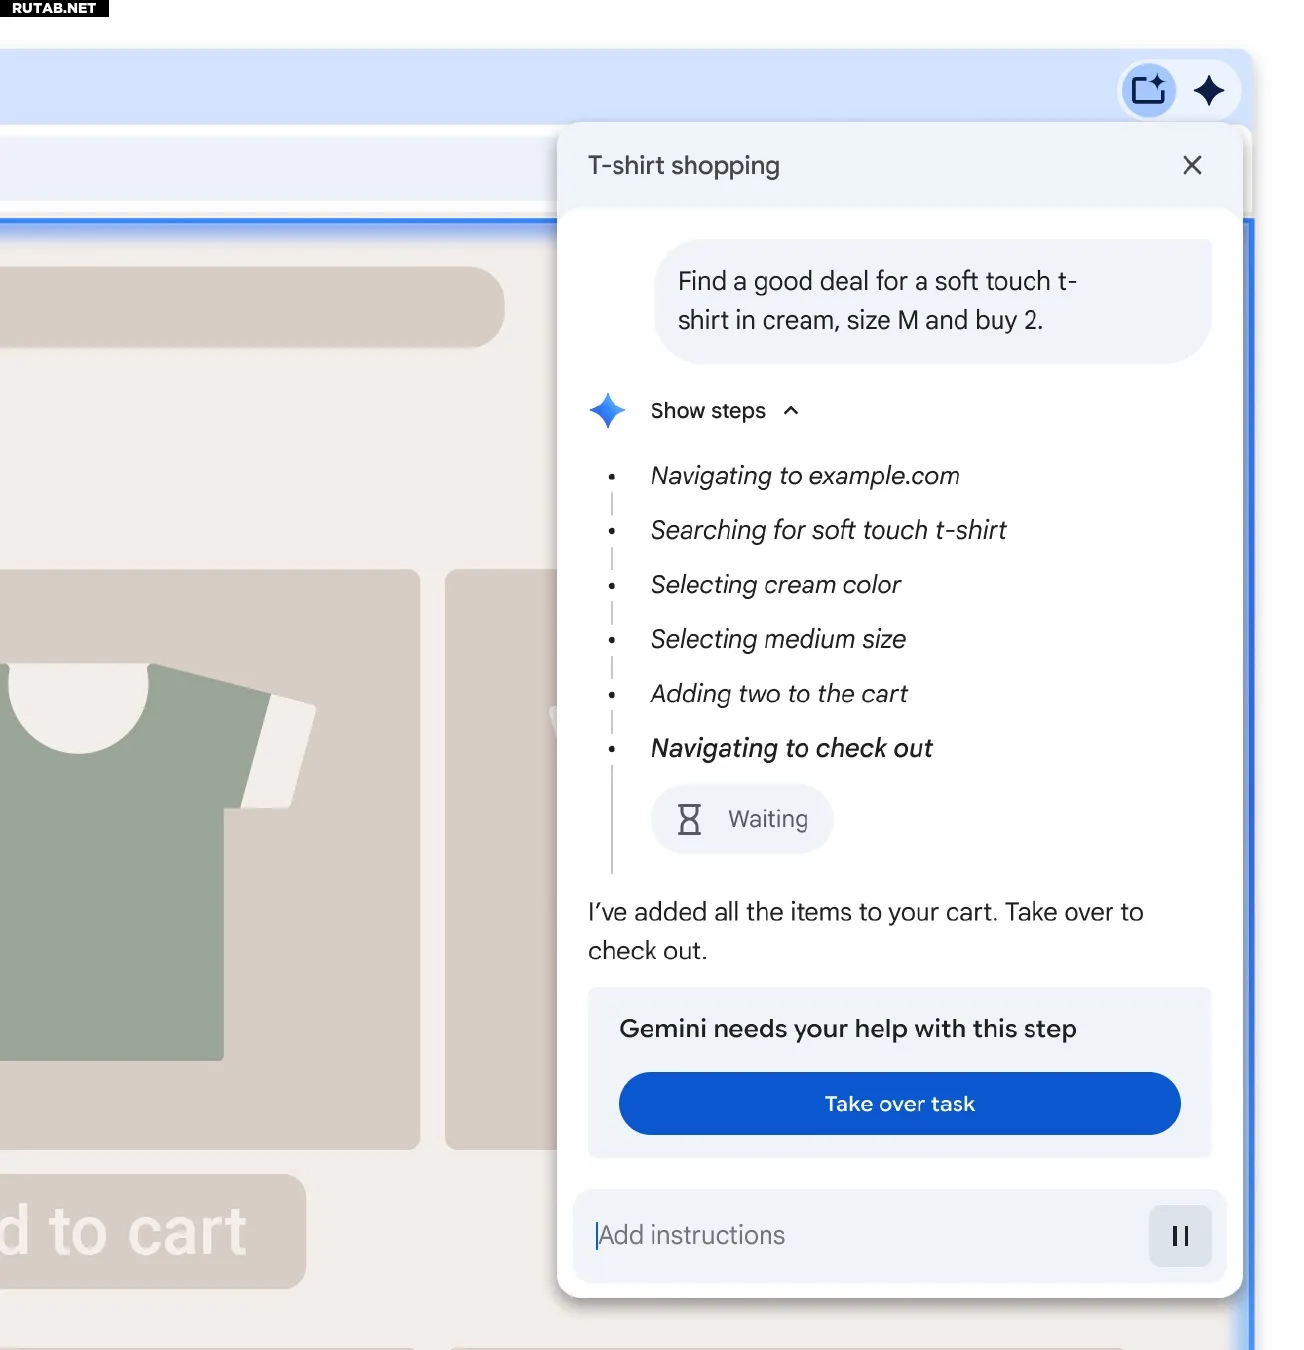This screenshot has width=1304, height=1350.
Task: Click the Show steps label
Action: tap(708, 411)
